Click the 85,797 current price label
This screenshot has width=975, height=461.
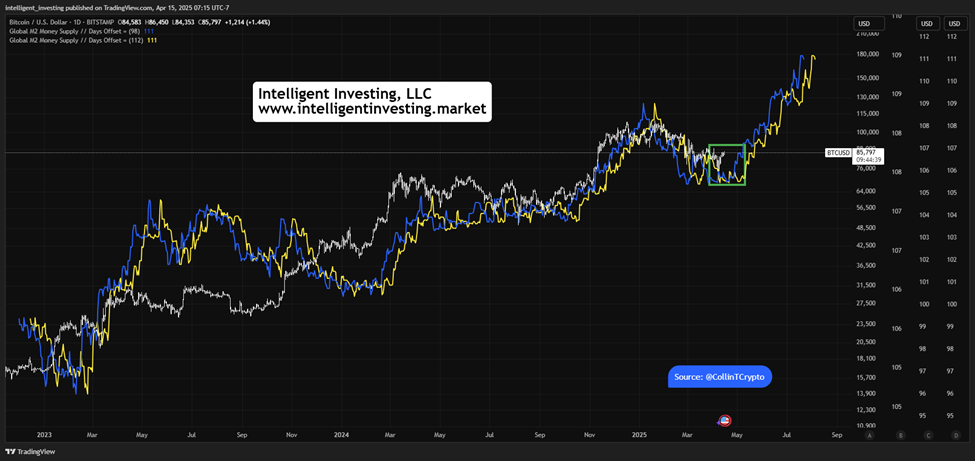[x=867, y=151]
